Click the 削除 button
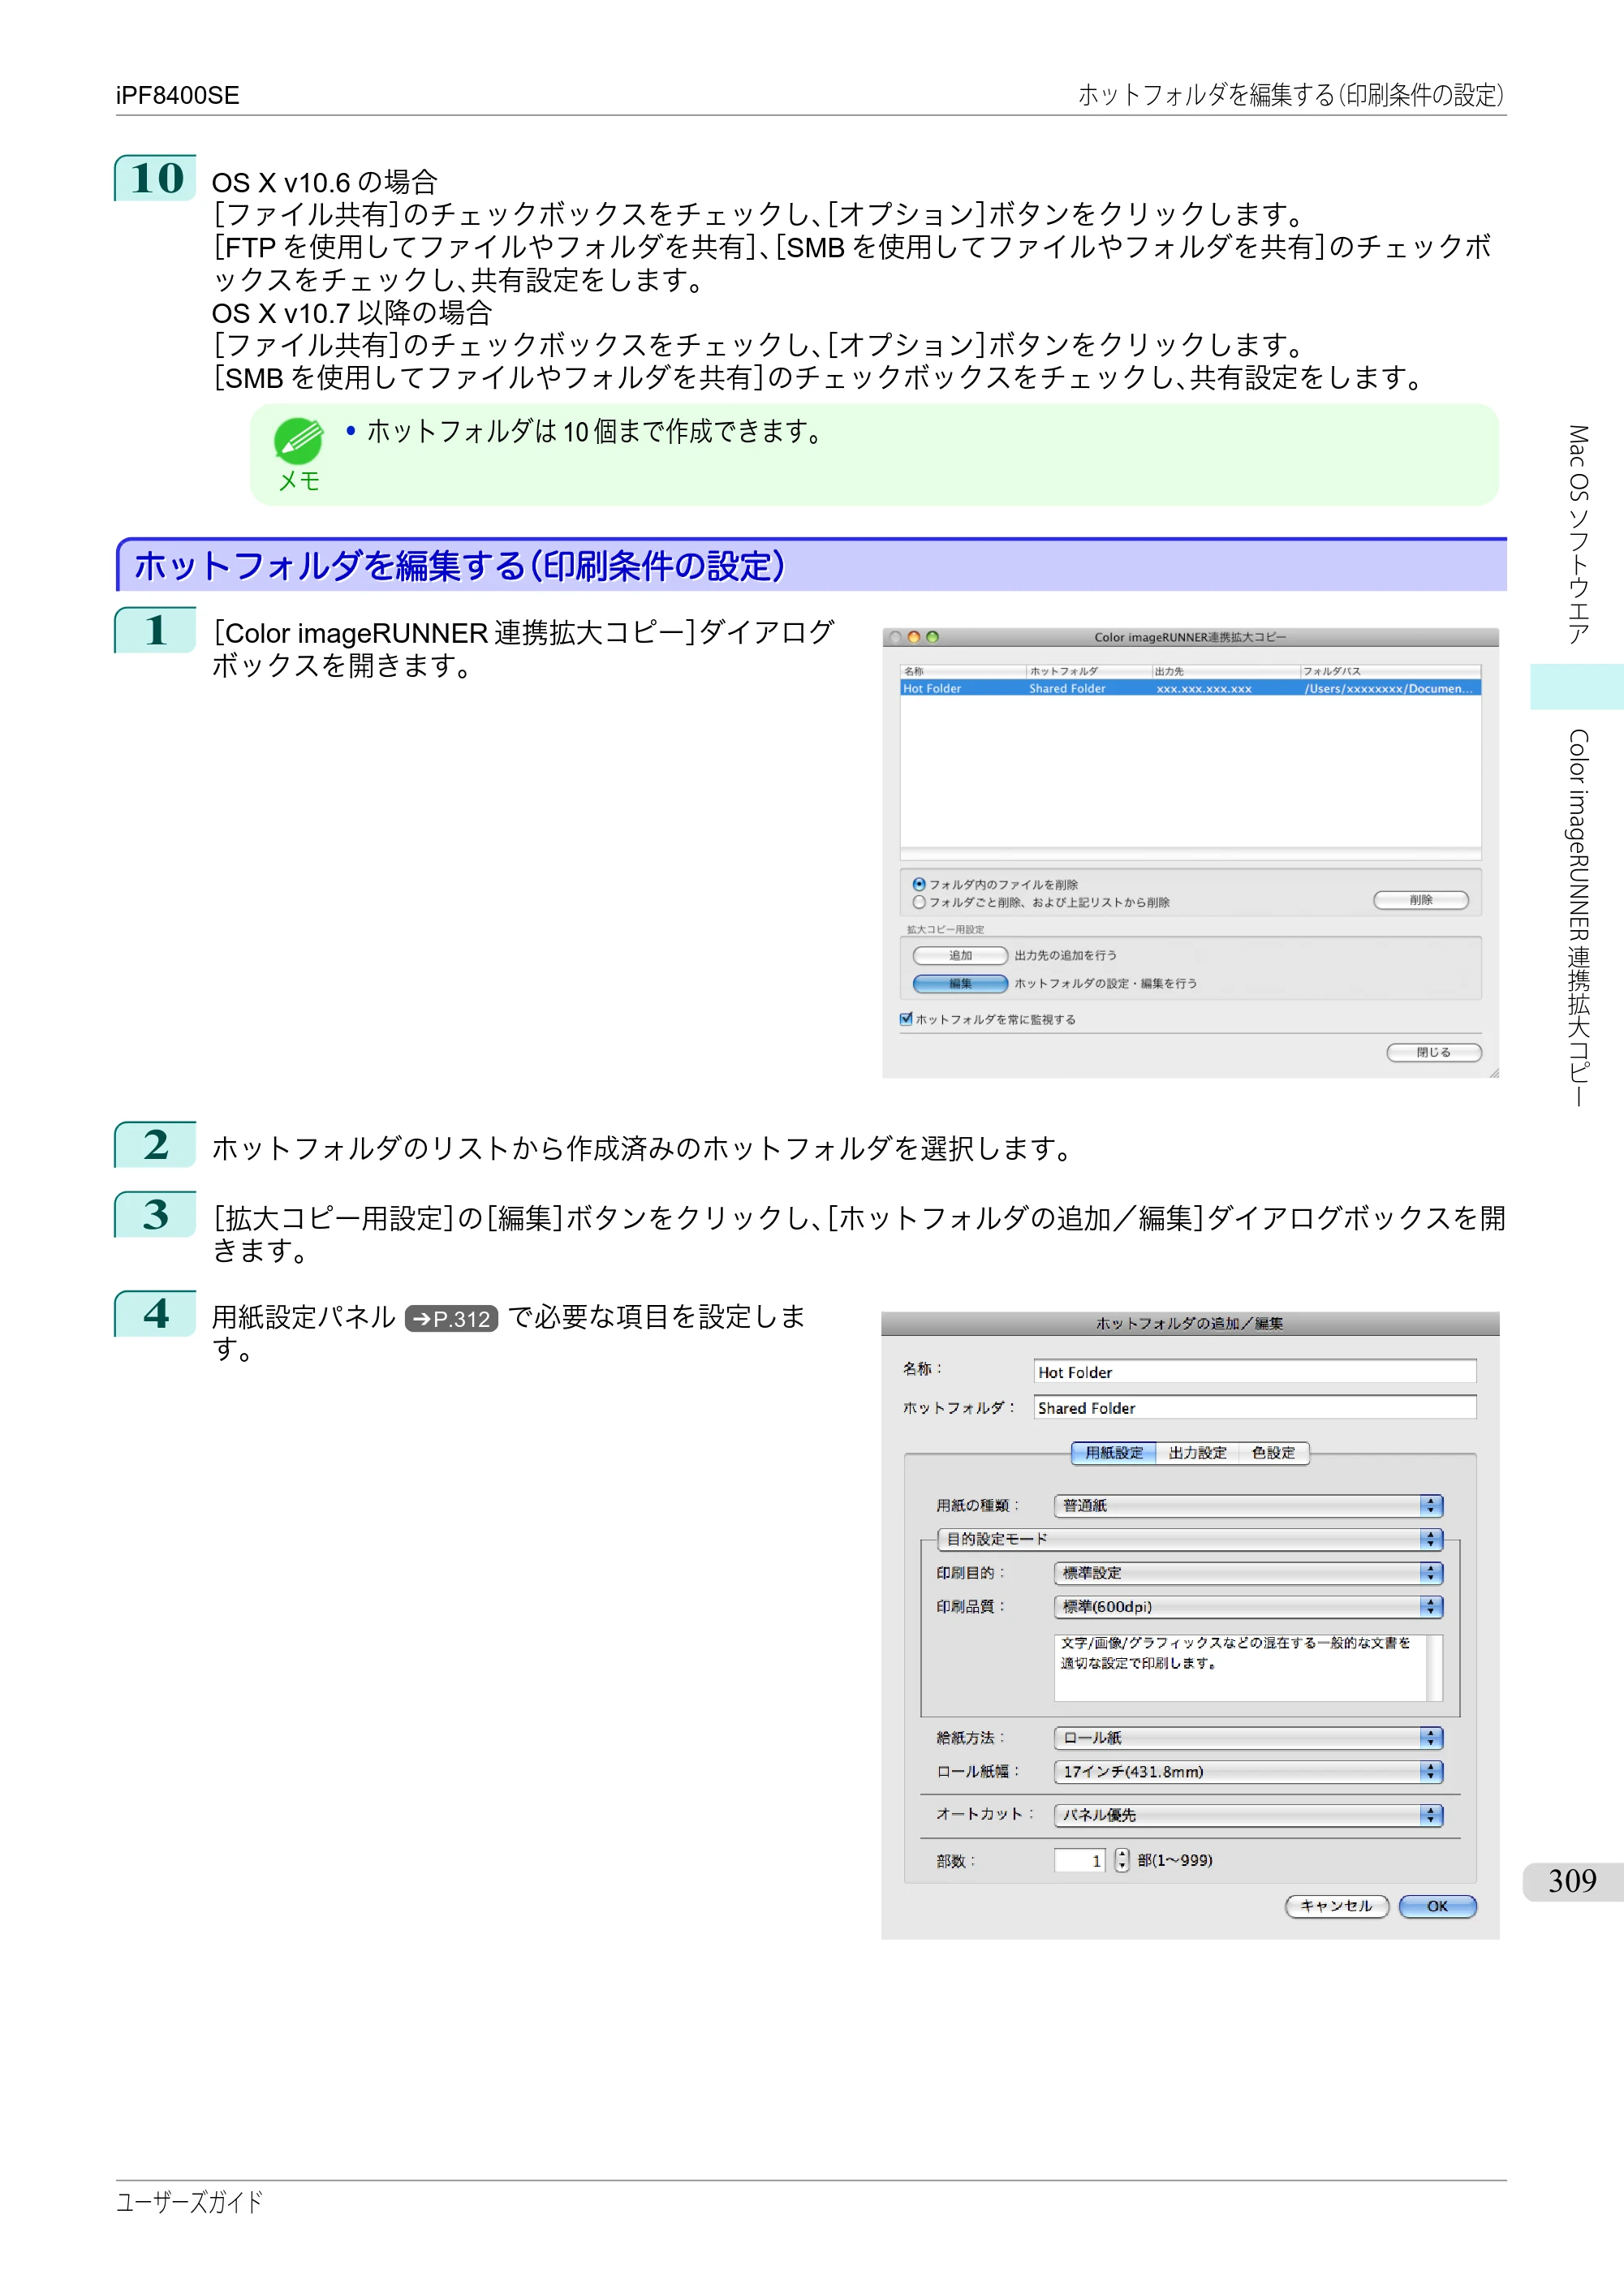This screenshot has width=1624, height=2296. click(1420, 900)
